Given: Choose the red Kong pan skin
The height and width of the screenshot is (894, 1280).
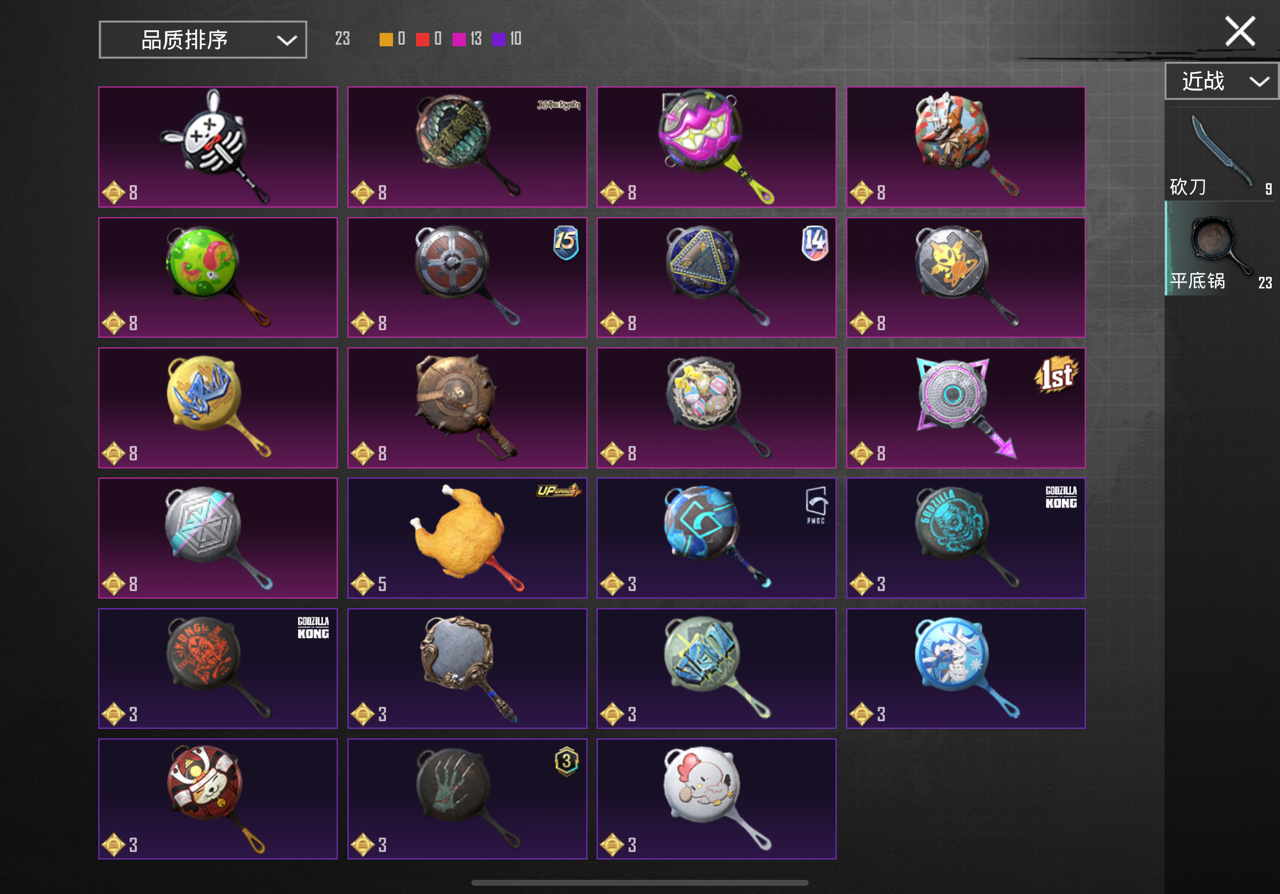Looking at the screenshot, I should coord(218,668).
